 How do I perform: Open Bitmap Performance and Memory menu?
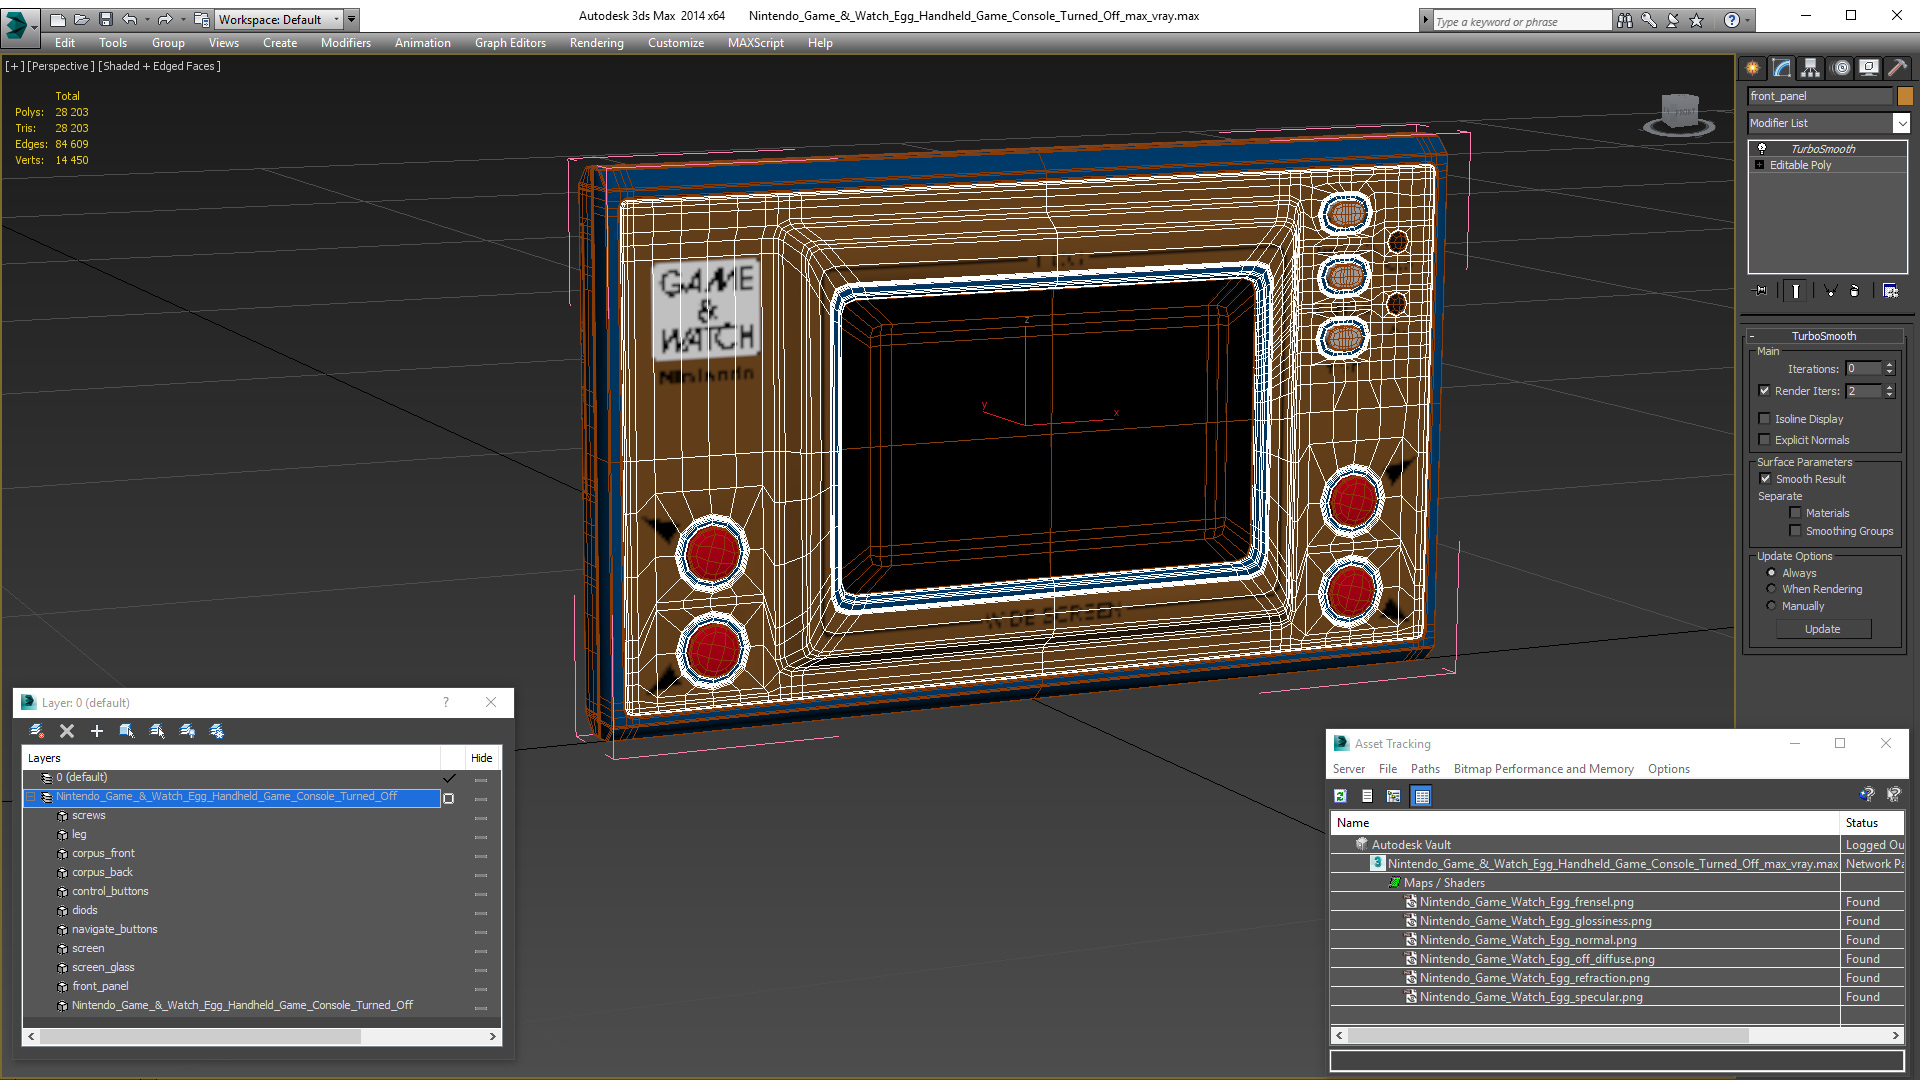pyautogui.click(x=1543, y=769)
